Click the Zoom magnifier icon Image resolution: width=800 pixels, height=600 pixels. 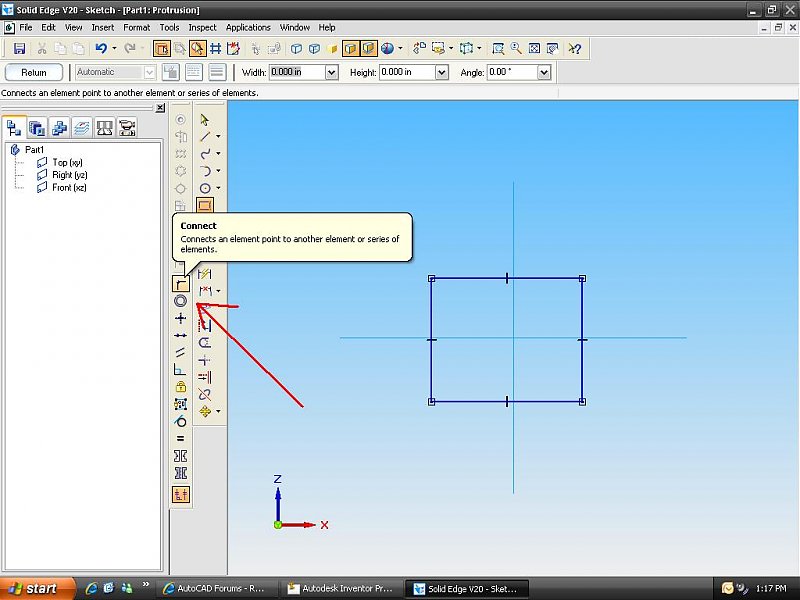516,48
